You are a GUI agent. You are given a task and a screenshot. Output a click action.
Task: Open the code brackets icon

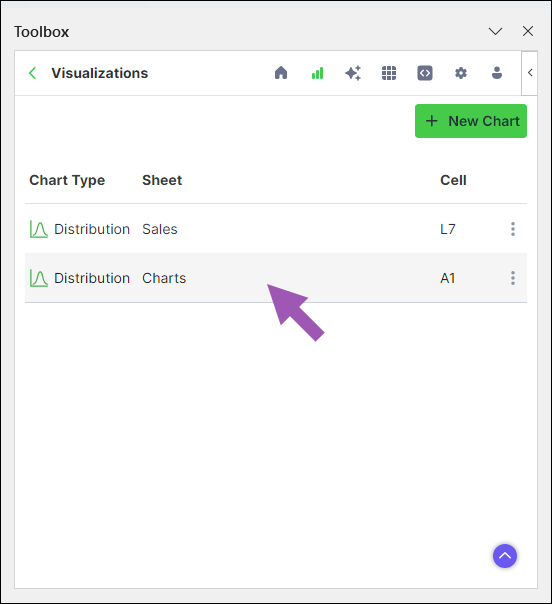424,73
